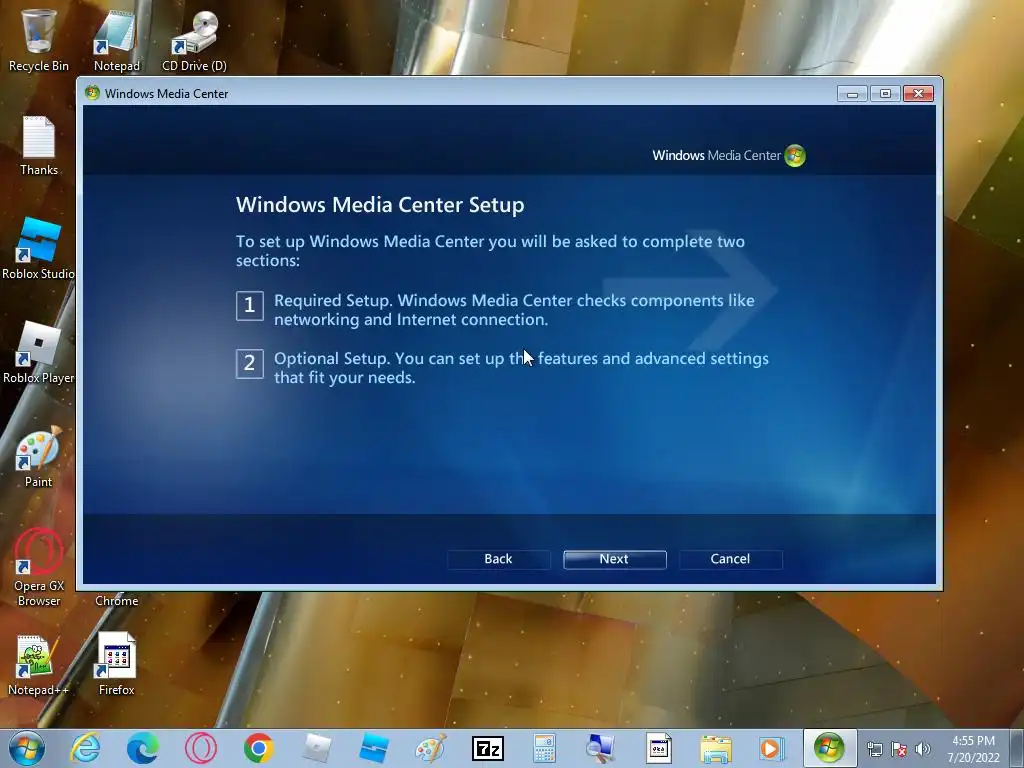Maximize the Windows Media Center window

pos(885,94)
